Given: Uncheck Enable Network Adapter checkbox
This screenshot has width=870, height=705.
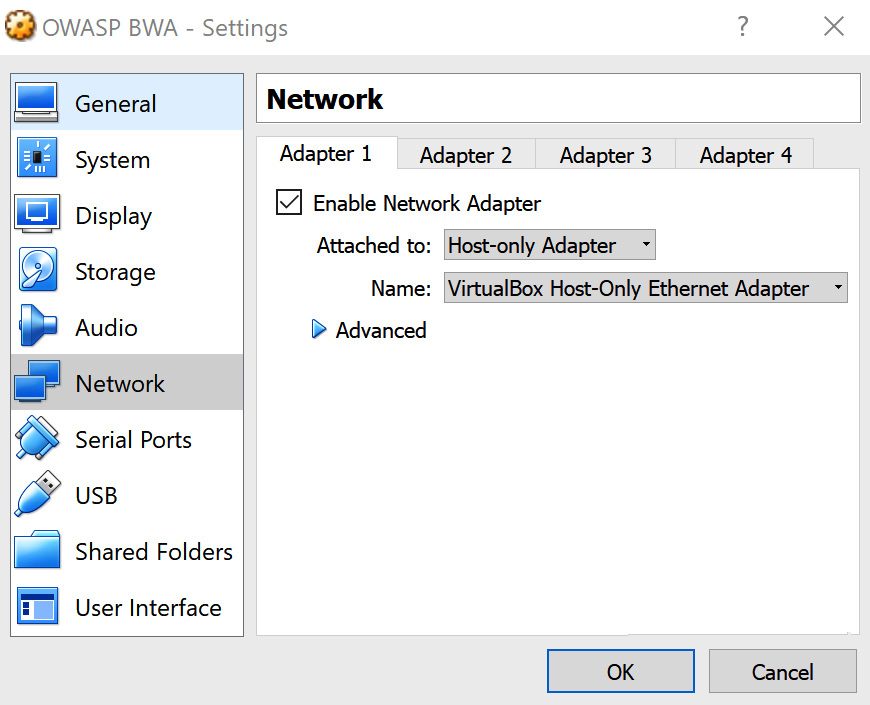Looking at the screenshot, I should (x=289, y=202).
